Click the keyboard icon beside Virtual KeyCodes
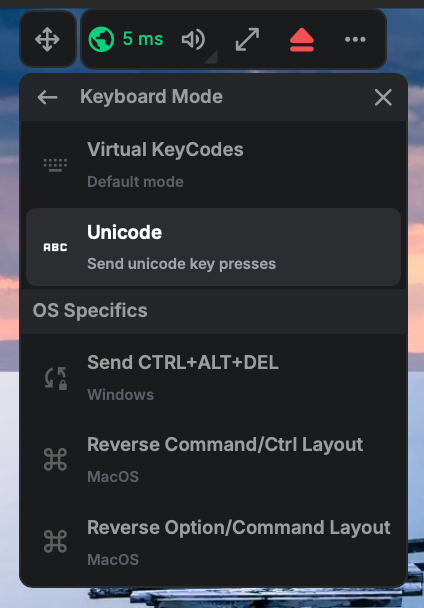 tap(55, 166)
